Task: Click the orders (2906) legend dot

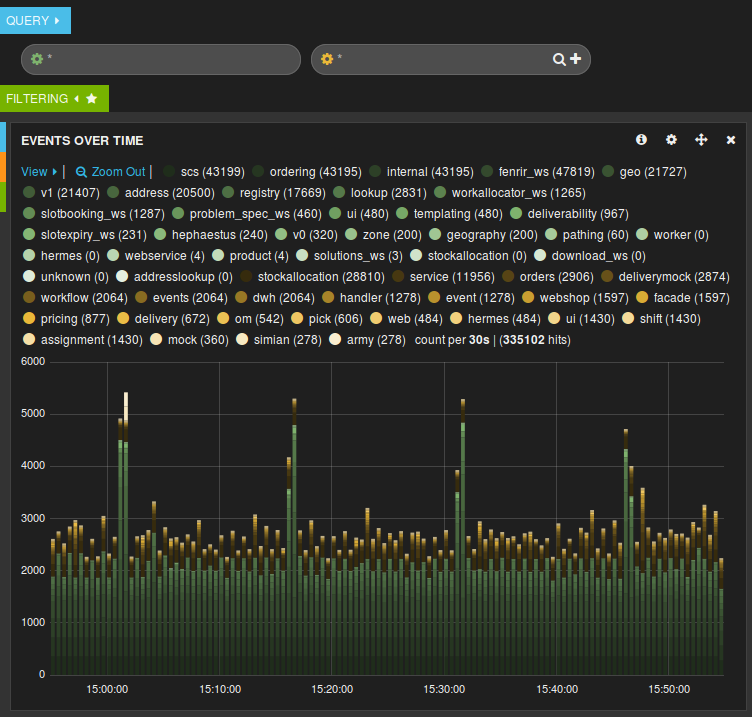Action: coord(508,276)
